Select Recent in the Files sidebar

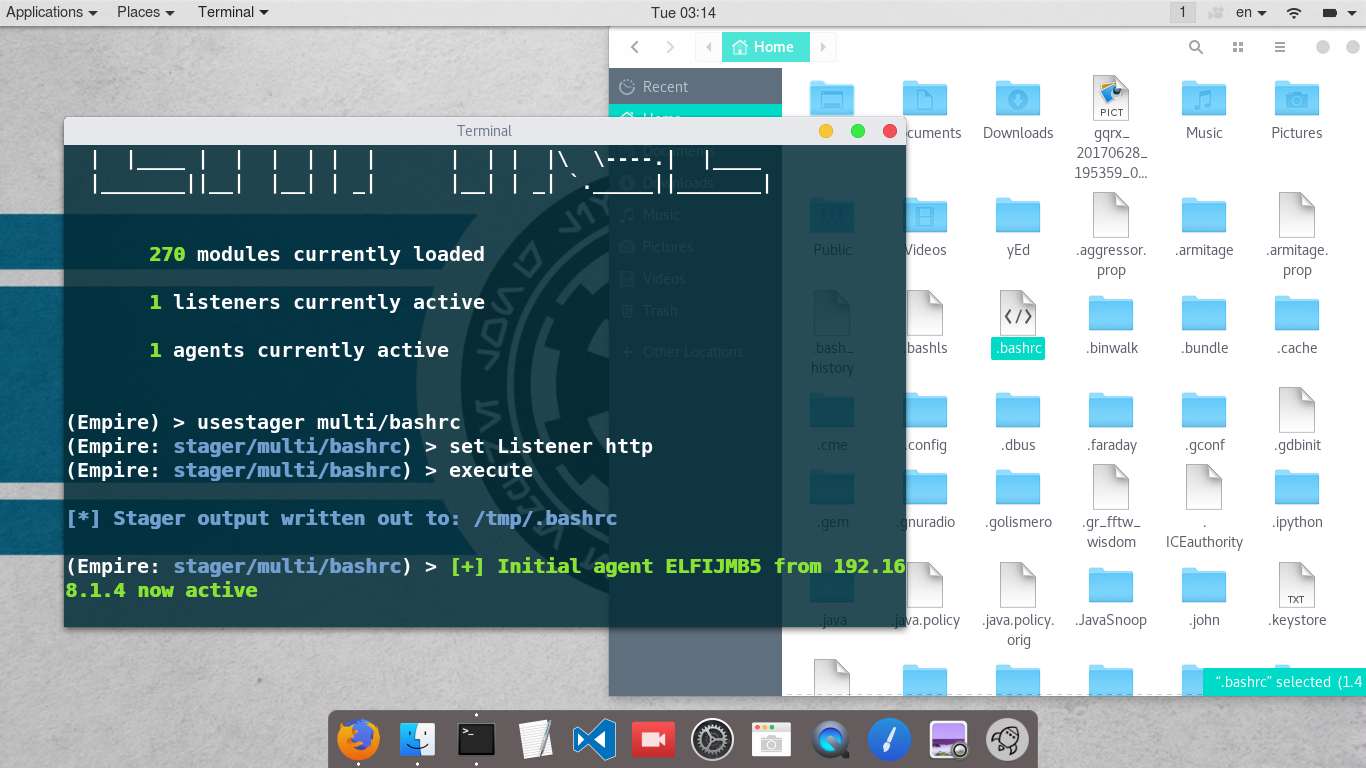click(x=695, y=86)
